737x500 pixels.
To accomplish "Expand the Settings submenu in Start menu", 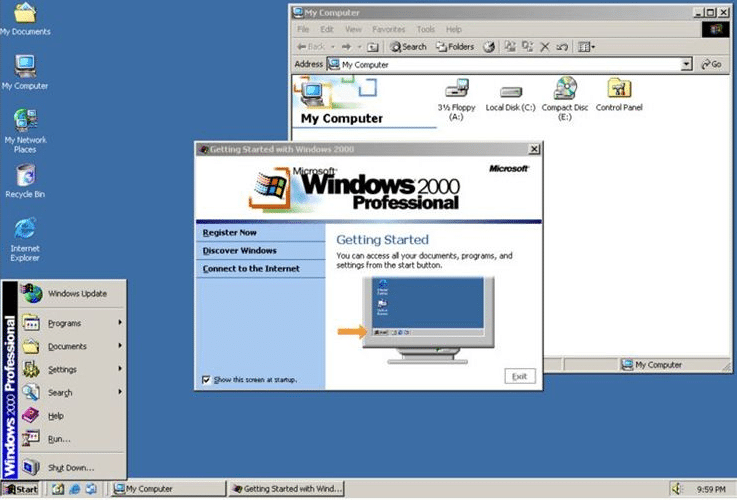I will point(72,369).
